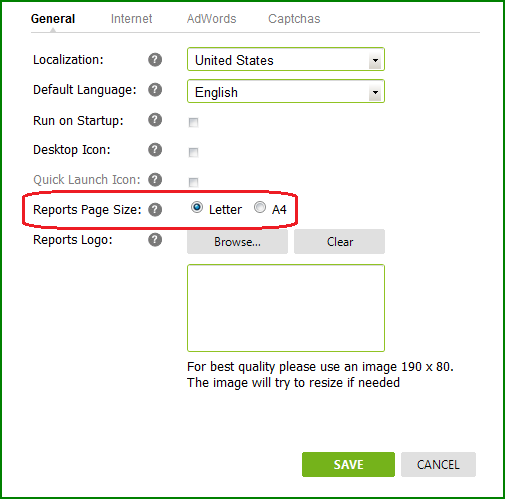Open the Default Language dropdown showing English

click(286, 91)
